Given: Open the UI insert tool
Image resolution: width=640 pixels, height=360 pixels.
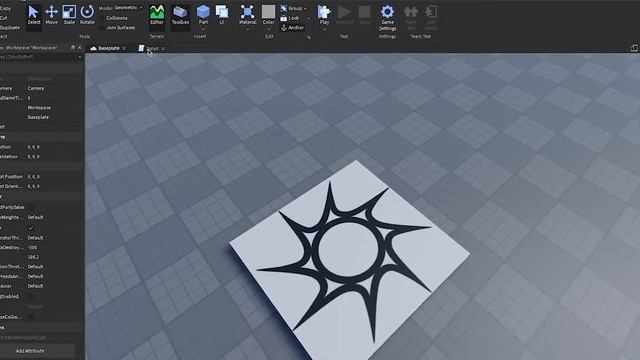Looking at the screenshot, I should coord(222,15).
